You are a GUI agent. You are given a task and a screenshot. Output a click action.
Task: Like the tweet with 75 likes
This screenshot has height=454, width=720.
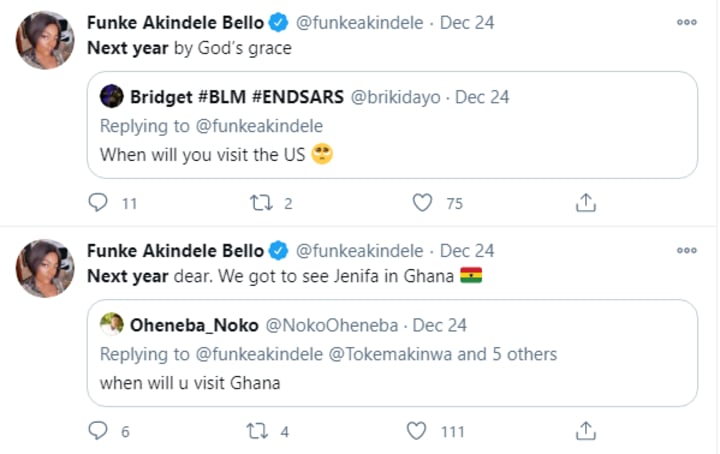click(422, 203)
